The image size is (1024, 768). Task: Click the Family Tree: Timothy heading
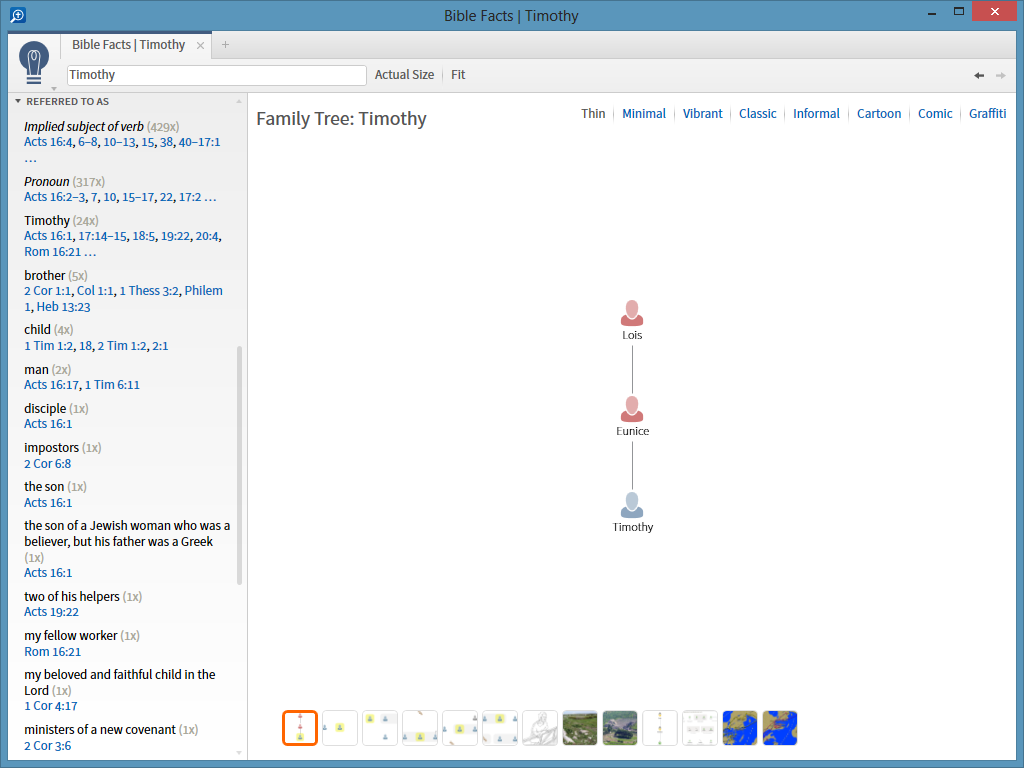click(341, 119)
